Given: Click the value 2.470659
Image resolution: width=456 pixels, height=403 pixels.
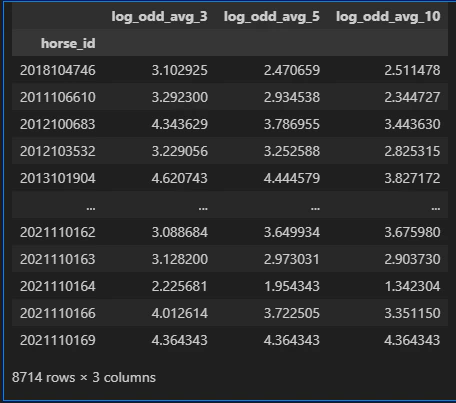Looking at the screenshot, I should click(292, 70).
